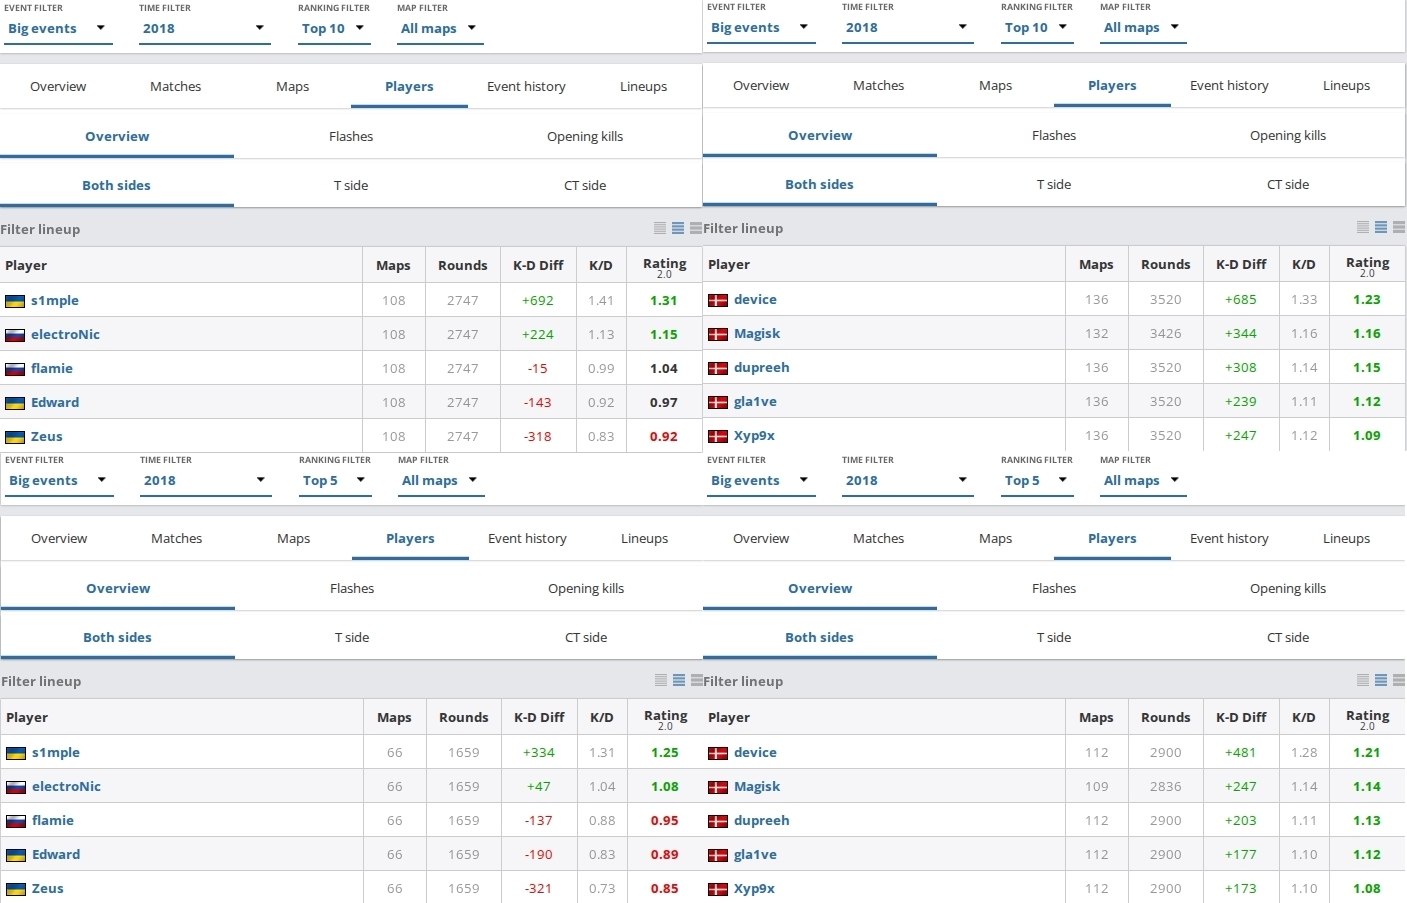Open dupreeh profile link with 1.15 rating

pyautogui.click(x=762, y=368)
